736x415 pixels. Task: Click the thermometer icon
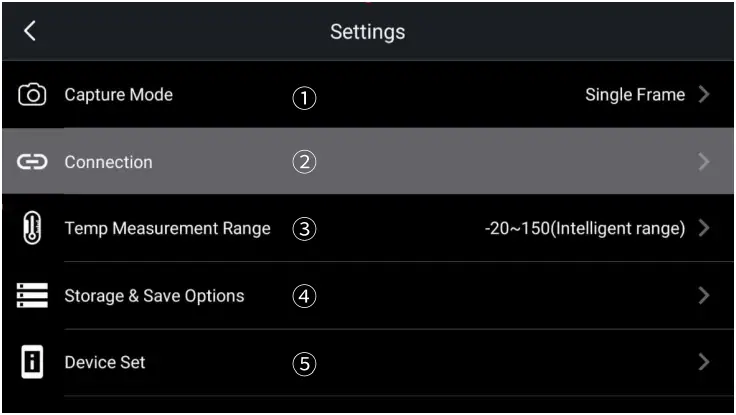pos(32,228)
